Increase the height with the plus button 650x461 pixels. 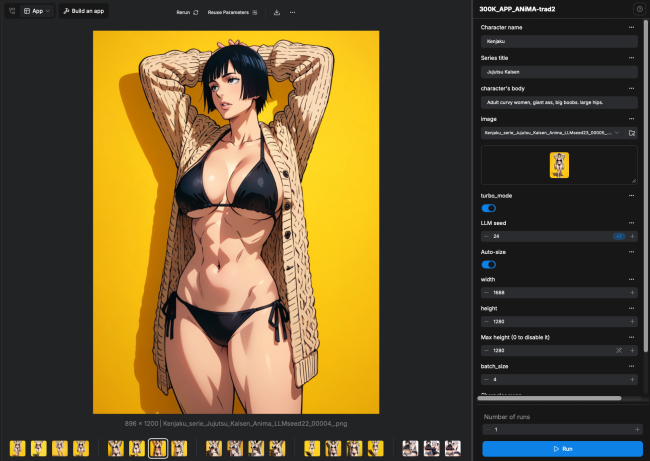pyautogui.click(x=632, y=322)
